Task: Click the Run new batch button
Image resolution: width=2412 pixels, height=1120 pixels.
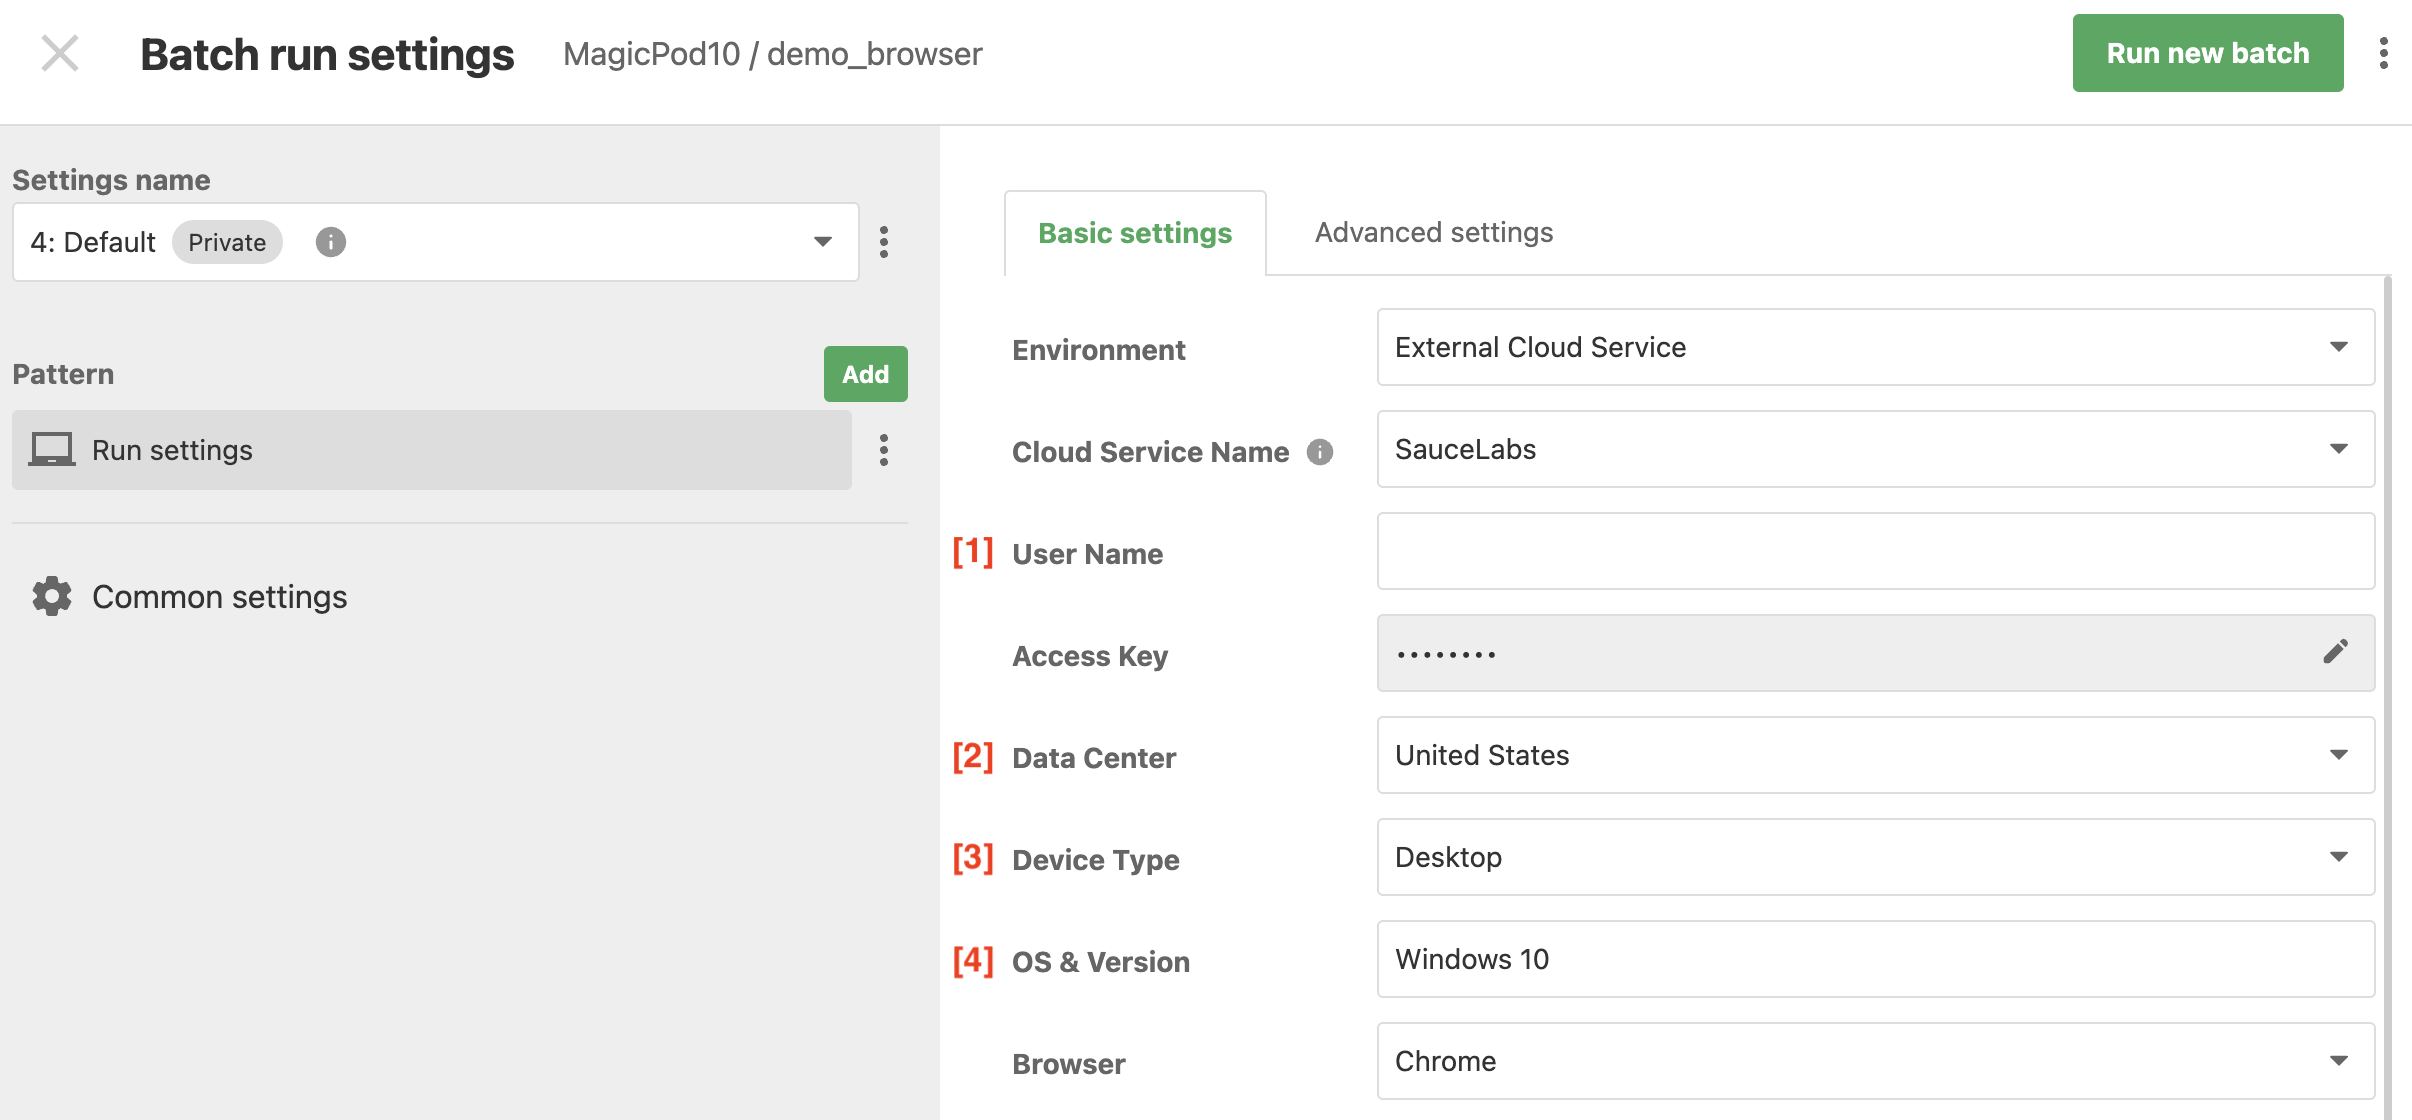Action: (x=2208, y=53)
